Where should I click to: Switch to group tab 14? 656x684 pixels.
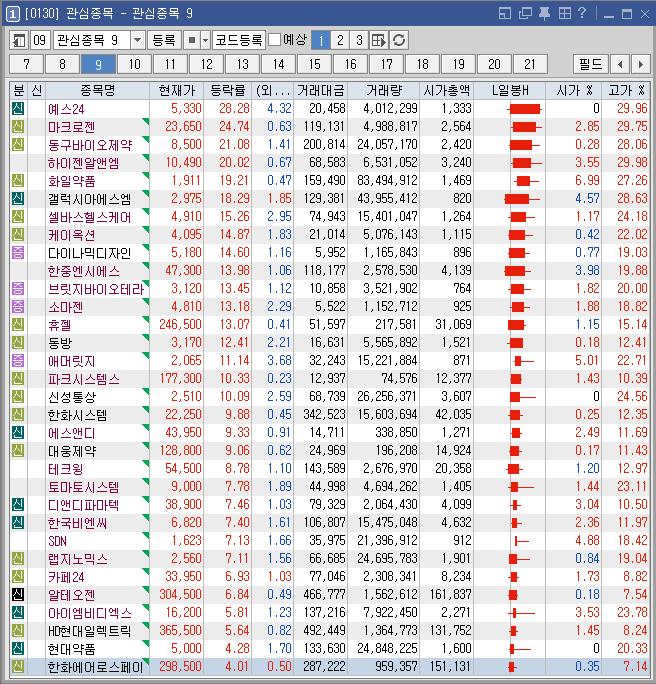coord(278,65)
